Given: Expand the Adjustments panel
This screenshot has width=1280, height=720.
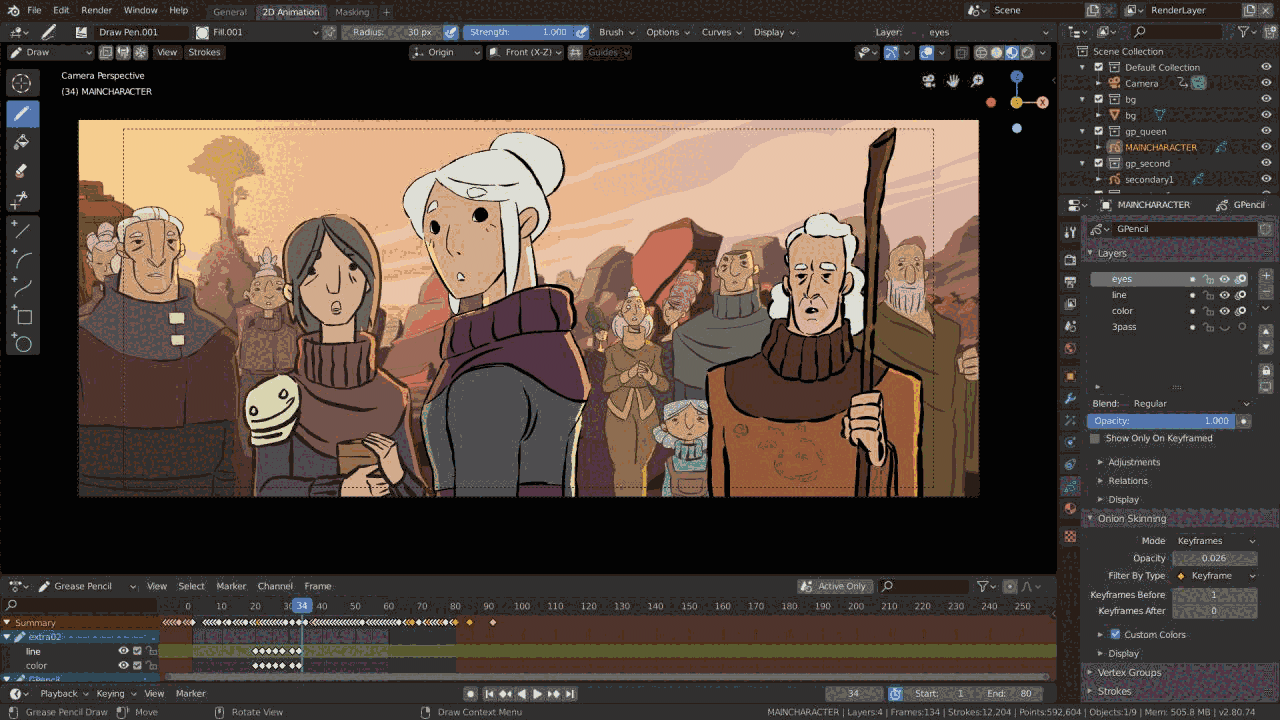Looking at the screenshot, I should (1133, 462).
